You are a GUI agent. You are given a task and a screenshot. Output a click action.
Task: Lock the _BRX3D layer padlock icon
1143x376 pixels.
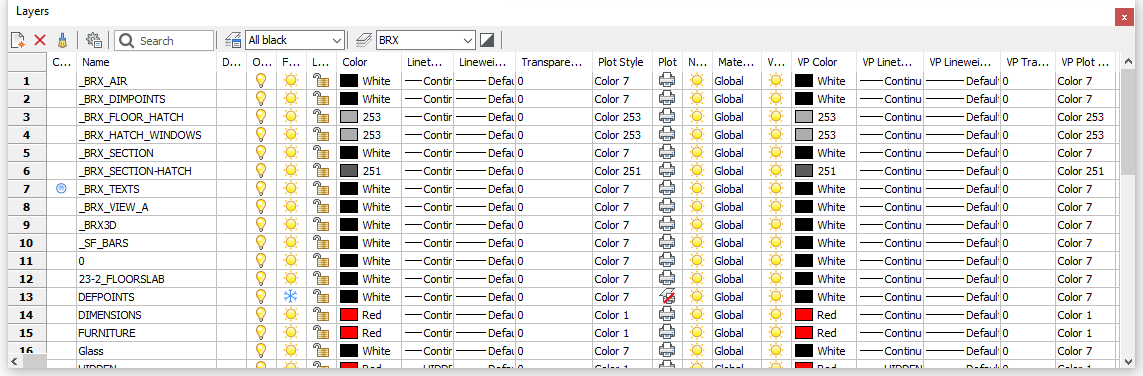(x=321, y=225)
